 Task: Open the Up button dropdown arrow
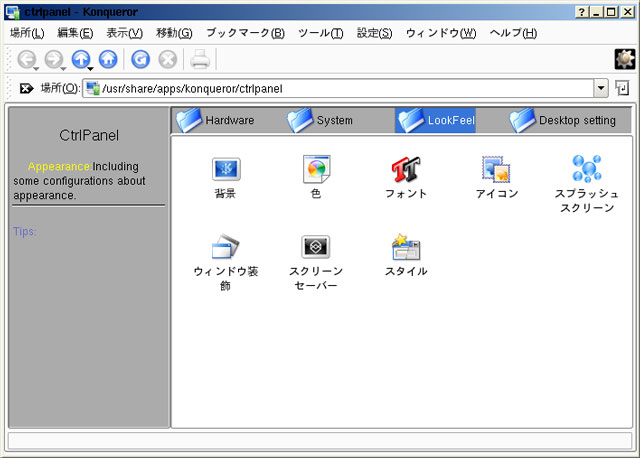(x=90, y=69)
